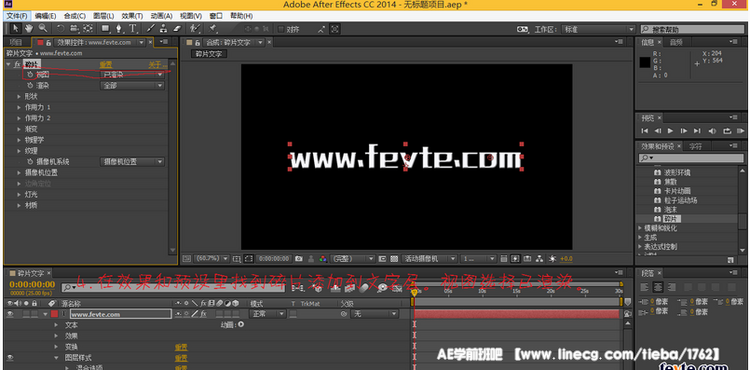Expand the 作用力 1 property group
Screen dimensions: 750x370
(19, 107)
